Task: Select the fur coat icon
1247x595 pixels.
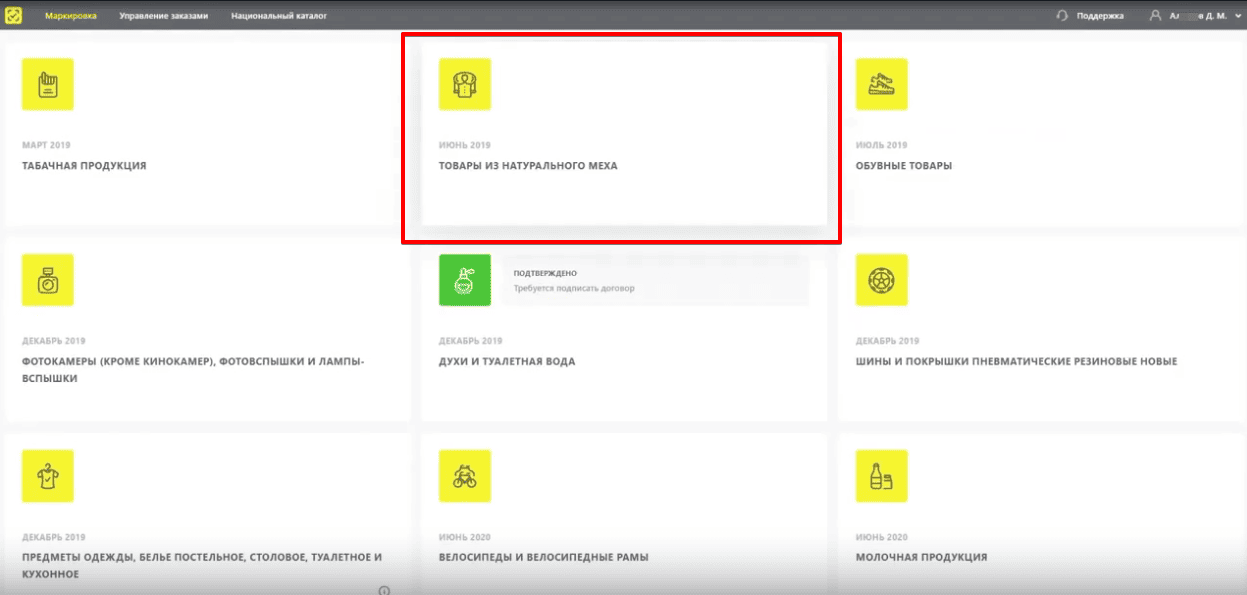Action: [x=465, y=84]
